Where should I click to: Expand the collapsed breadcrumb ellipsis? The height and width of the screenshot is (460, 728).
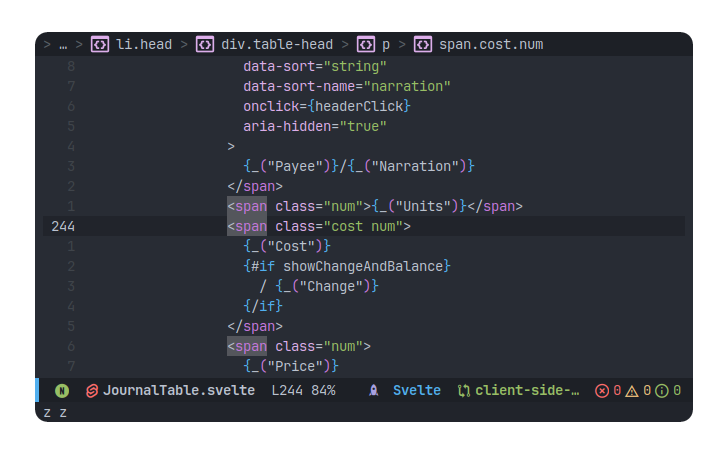tap(63, 44)
